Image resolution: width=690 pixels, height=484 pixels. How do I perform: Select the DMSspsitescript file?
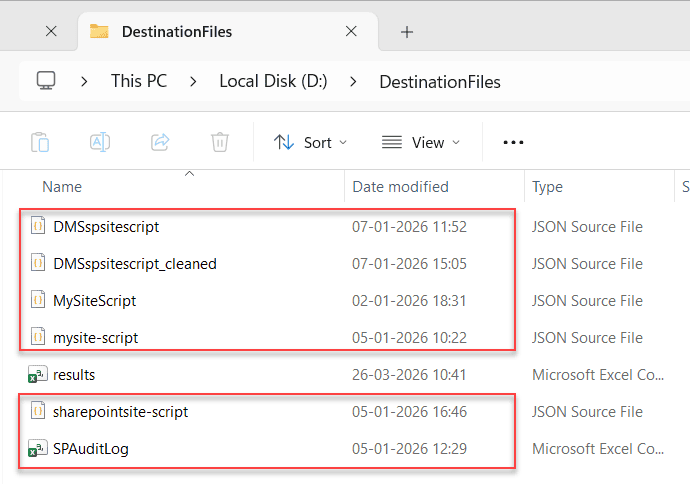click(106, 227)
